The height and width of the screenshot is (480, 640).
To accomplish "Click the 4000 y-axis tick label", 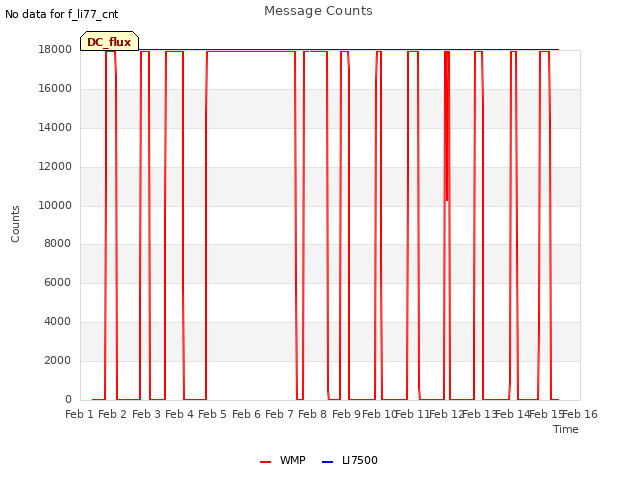I will tap(58, 322).
